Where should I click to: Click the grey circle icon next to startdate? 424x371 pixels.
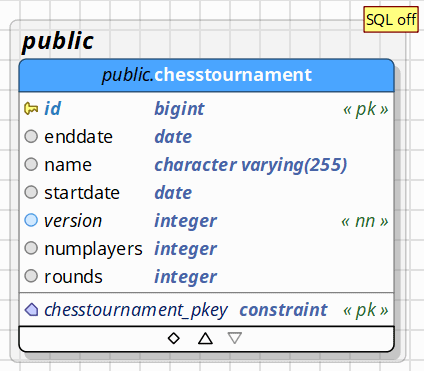click(31, 192)
